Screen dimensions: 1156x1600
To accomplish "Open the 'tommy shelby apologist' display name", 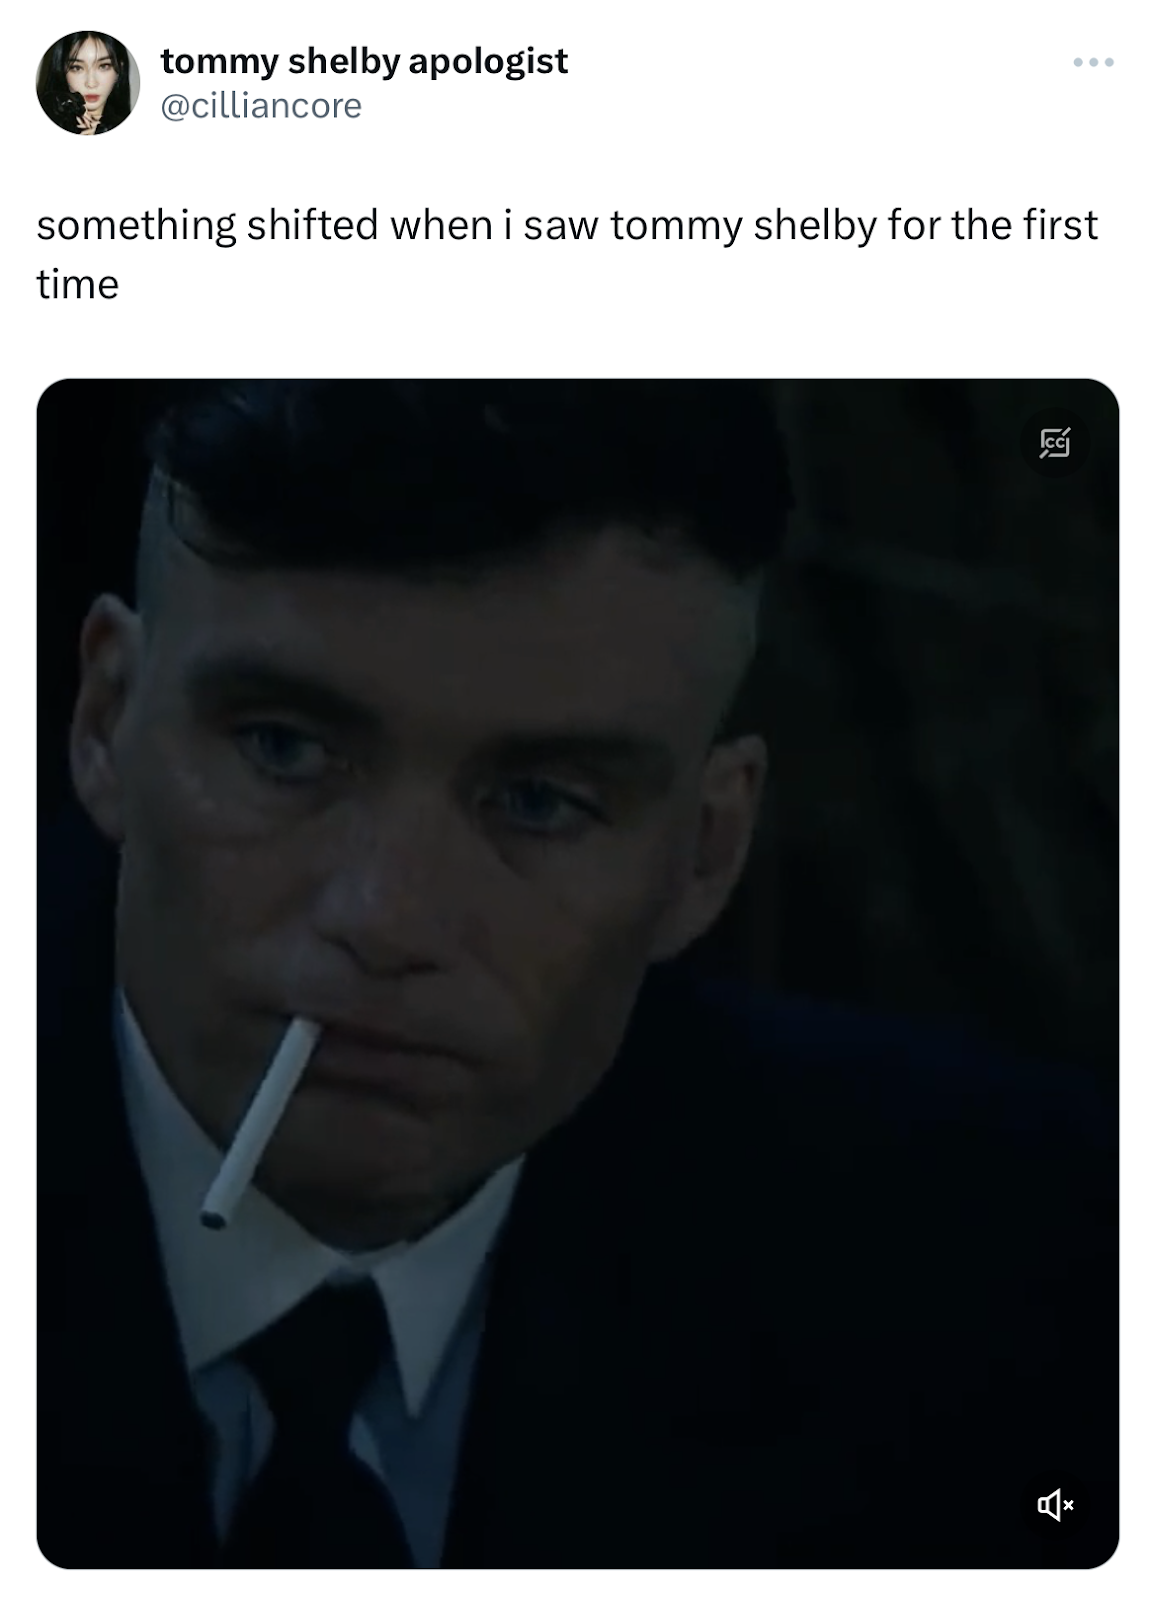I will click(x=364, y=61).
